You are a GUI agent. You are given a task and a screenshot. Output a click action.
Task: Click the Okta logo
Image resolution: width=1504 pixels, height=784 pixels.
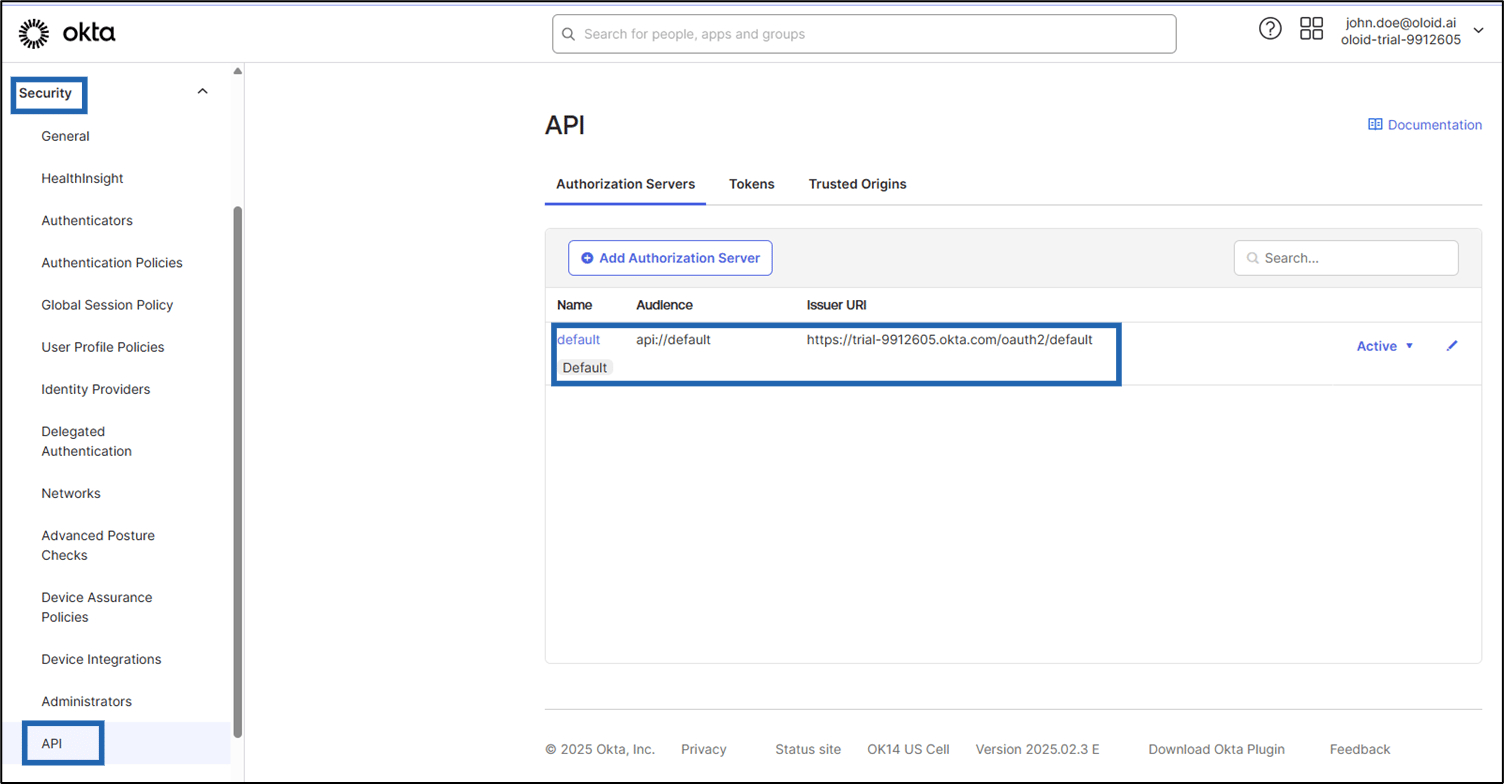click(67, 33)
